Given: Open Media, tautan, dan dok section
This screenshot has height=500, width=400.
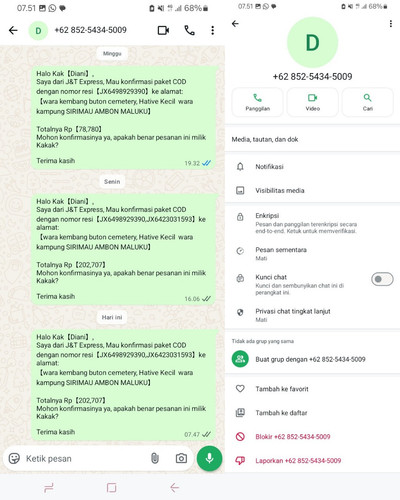Looking at the screenshot, I should pos(312,139).
